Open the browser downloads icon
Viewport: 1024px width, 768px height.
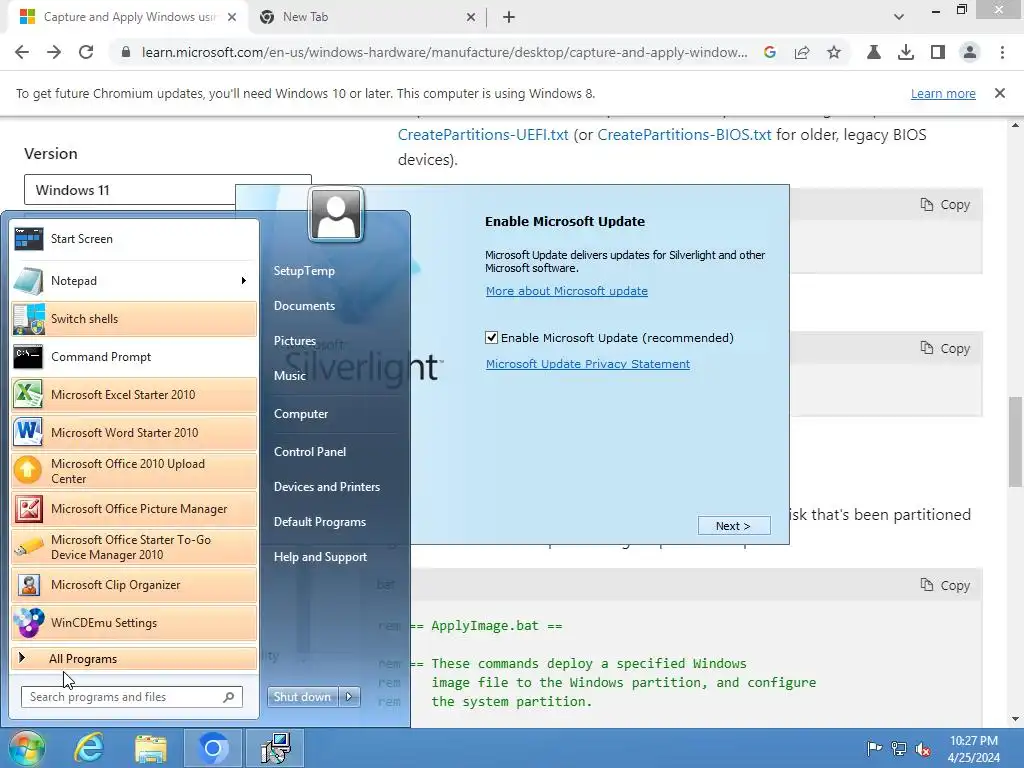[x=906, y=52]
